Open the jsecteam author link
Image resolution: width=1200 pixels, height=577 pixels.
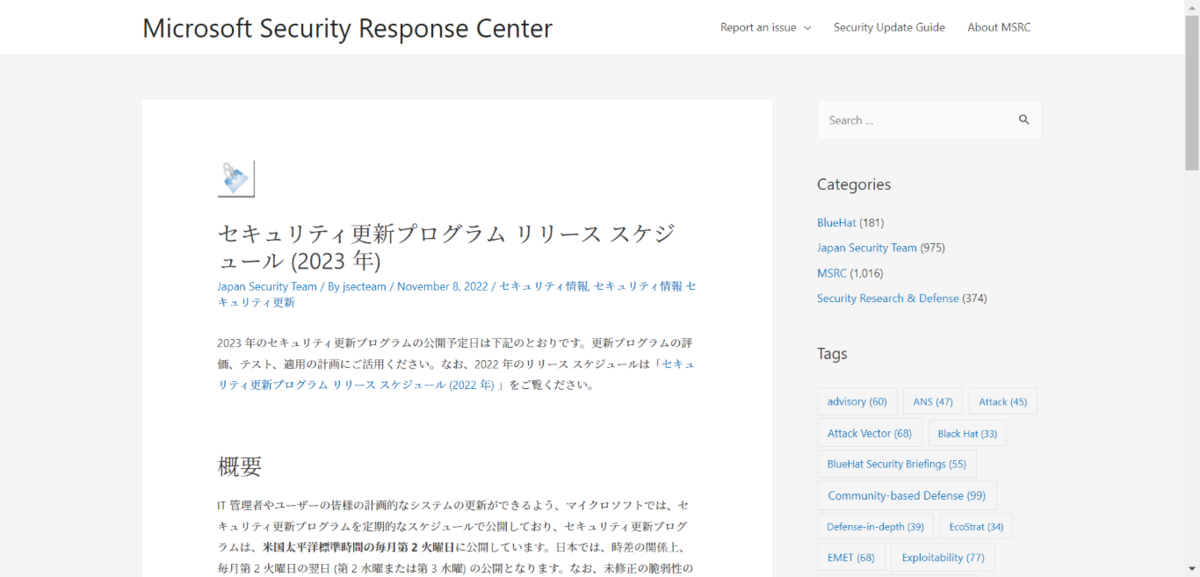[x=365, y=286]
